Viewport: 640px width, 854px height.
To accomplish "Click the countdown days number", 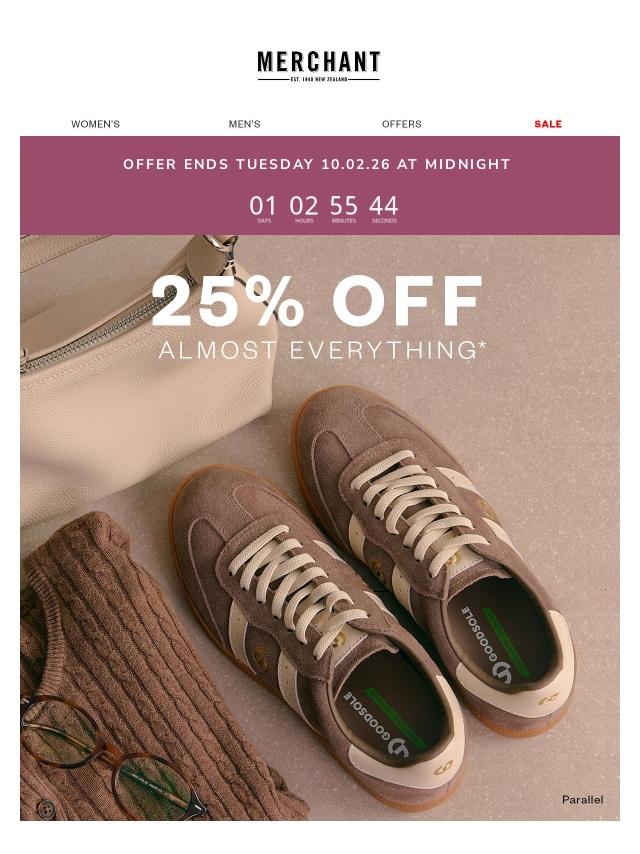I will [263, 206].
